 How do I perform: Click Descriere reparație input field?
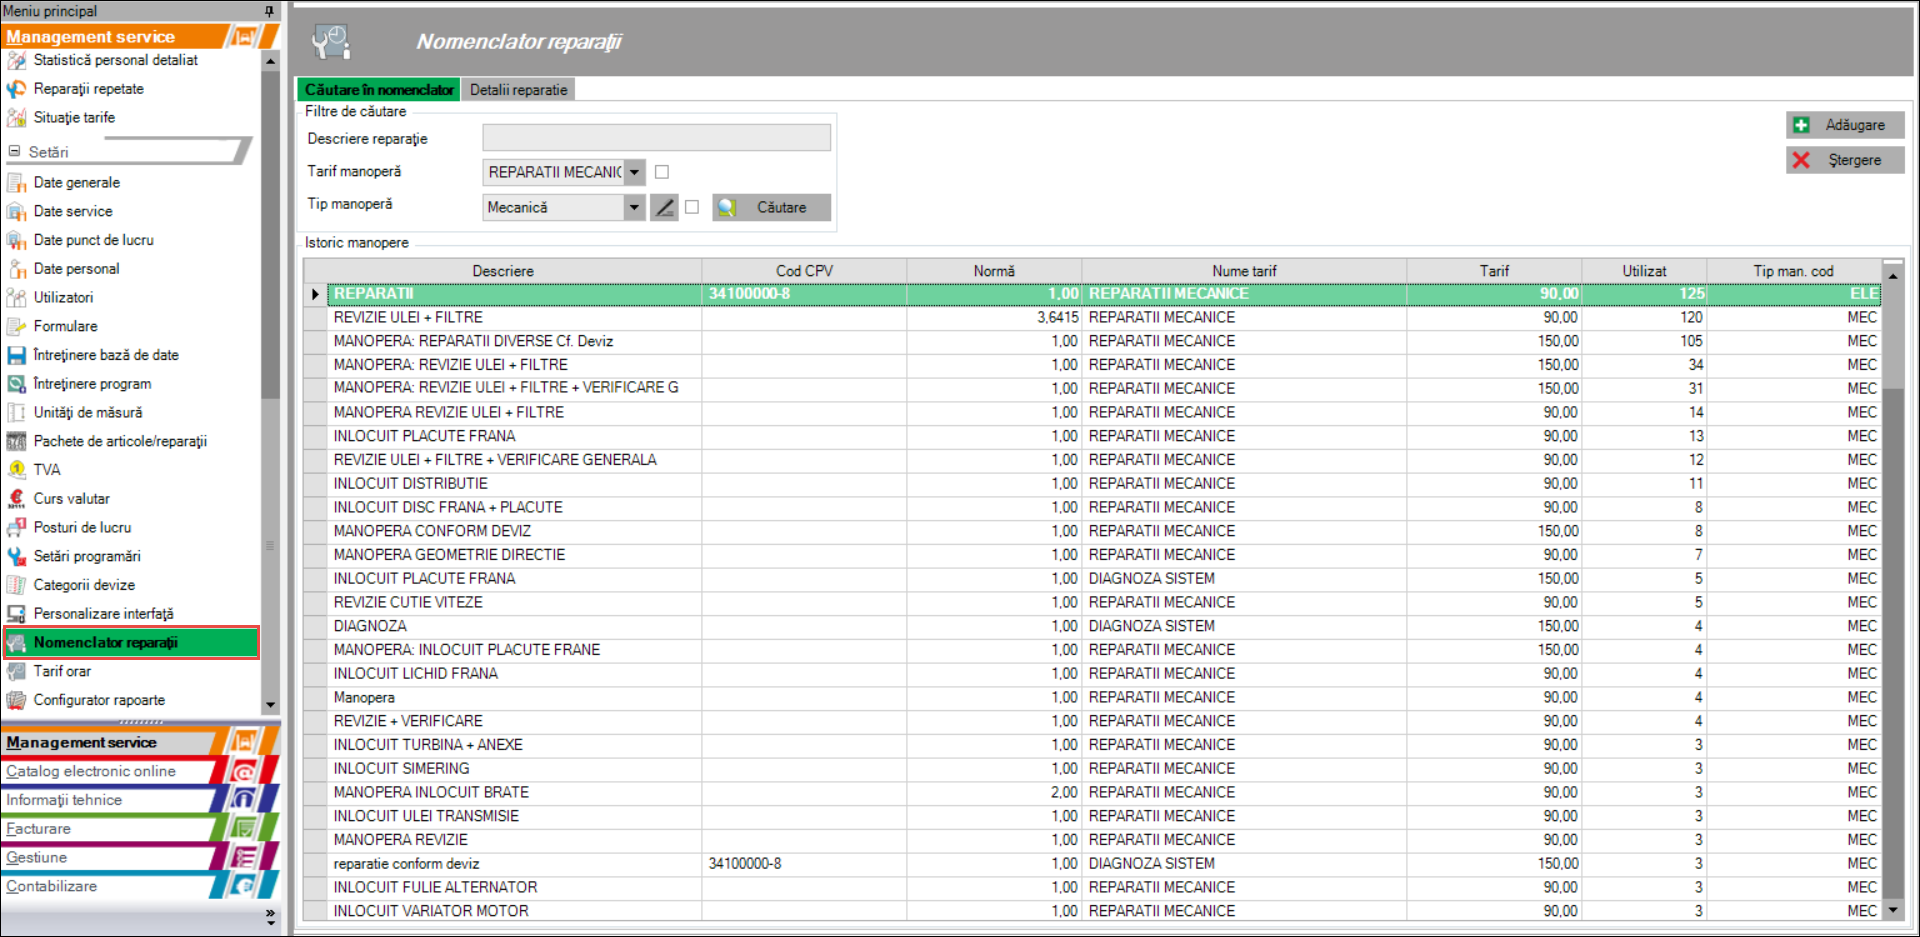[x=656, y=138]
